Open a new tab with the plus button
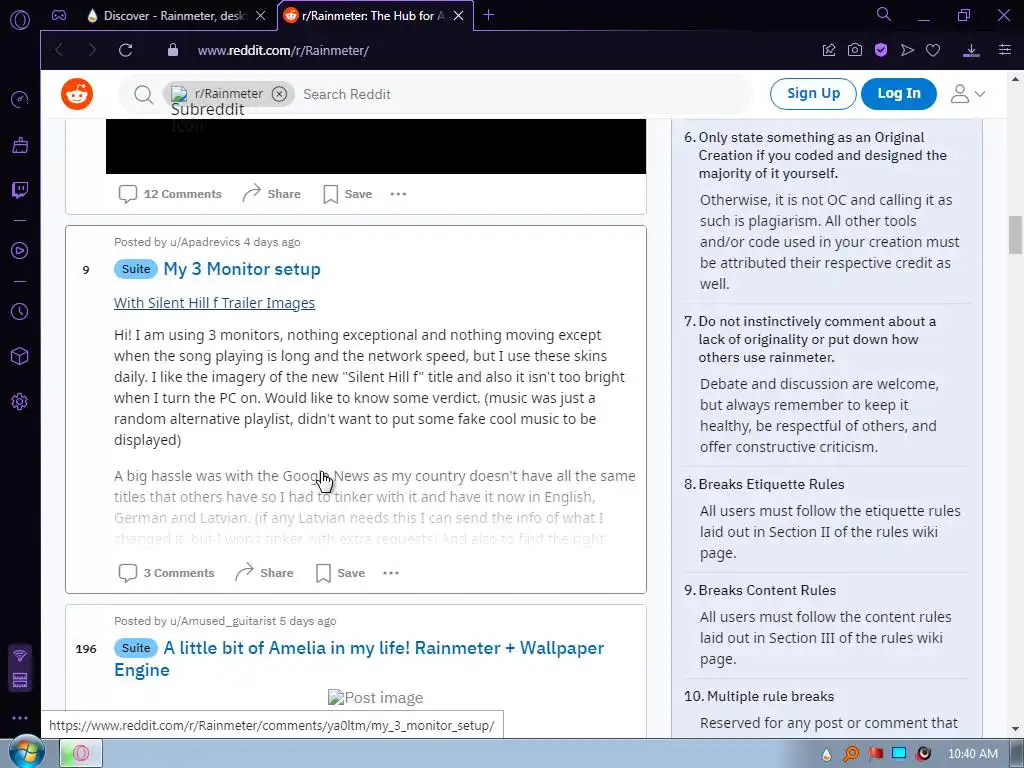 [x=488, y=15]
